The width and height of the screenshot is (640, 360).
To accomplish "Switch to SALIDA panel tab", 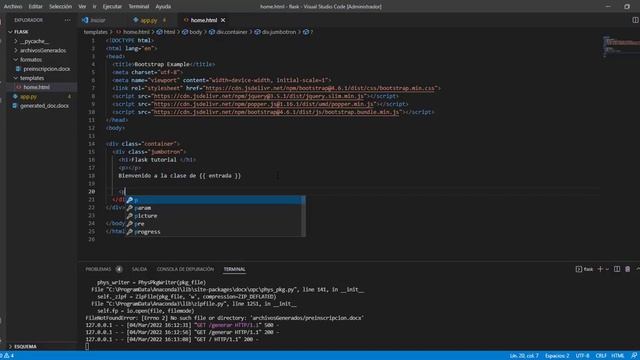I will coord(140,269).
